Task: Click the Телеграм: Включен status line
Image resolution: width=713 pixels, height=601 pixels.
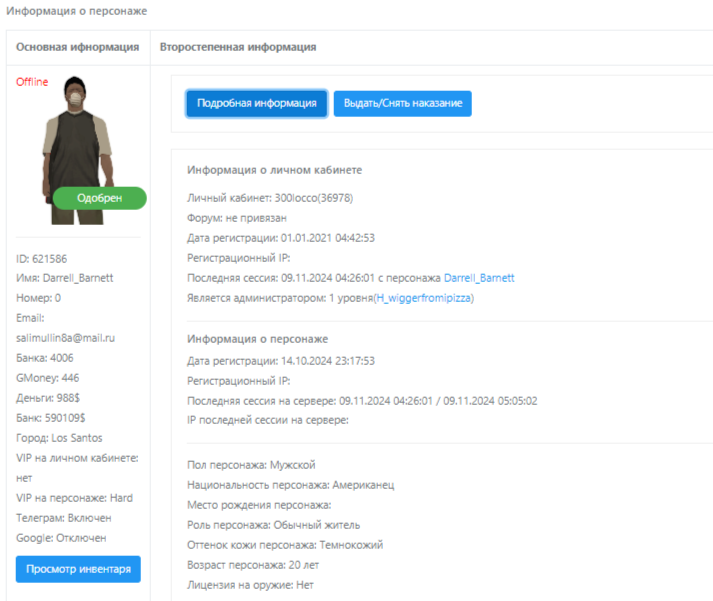Action: coord(63,518)
